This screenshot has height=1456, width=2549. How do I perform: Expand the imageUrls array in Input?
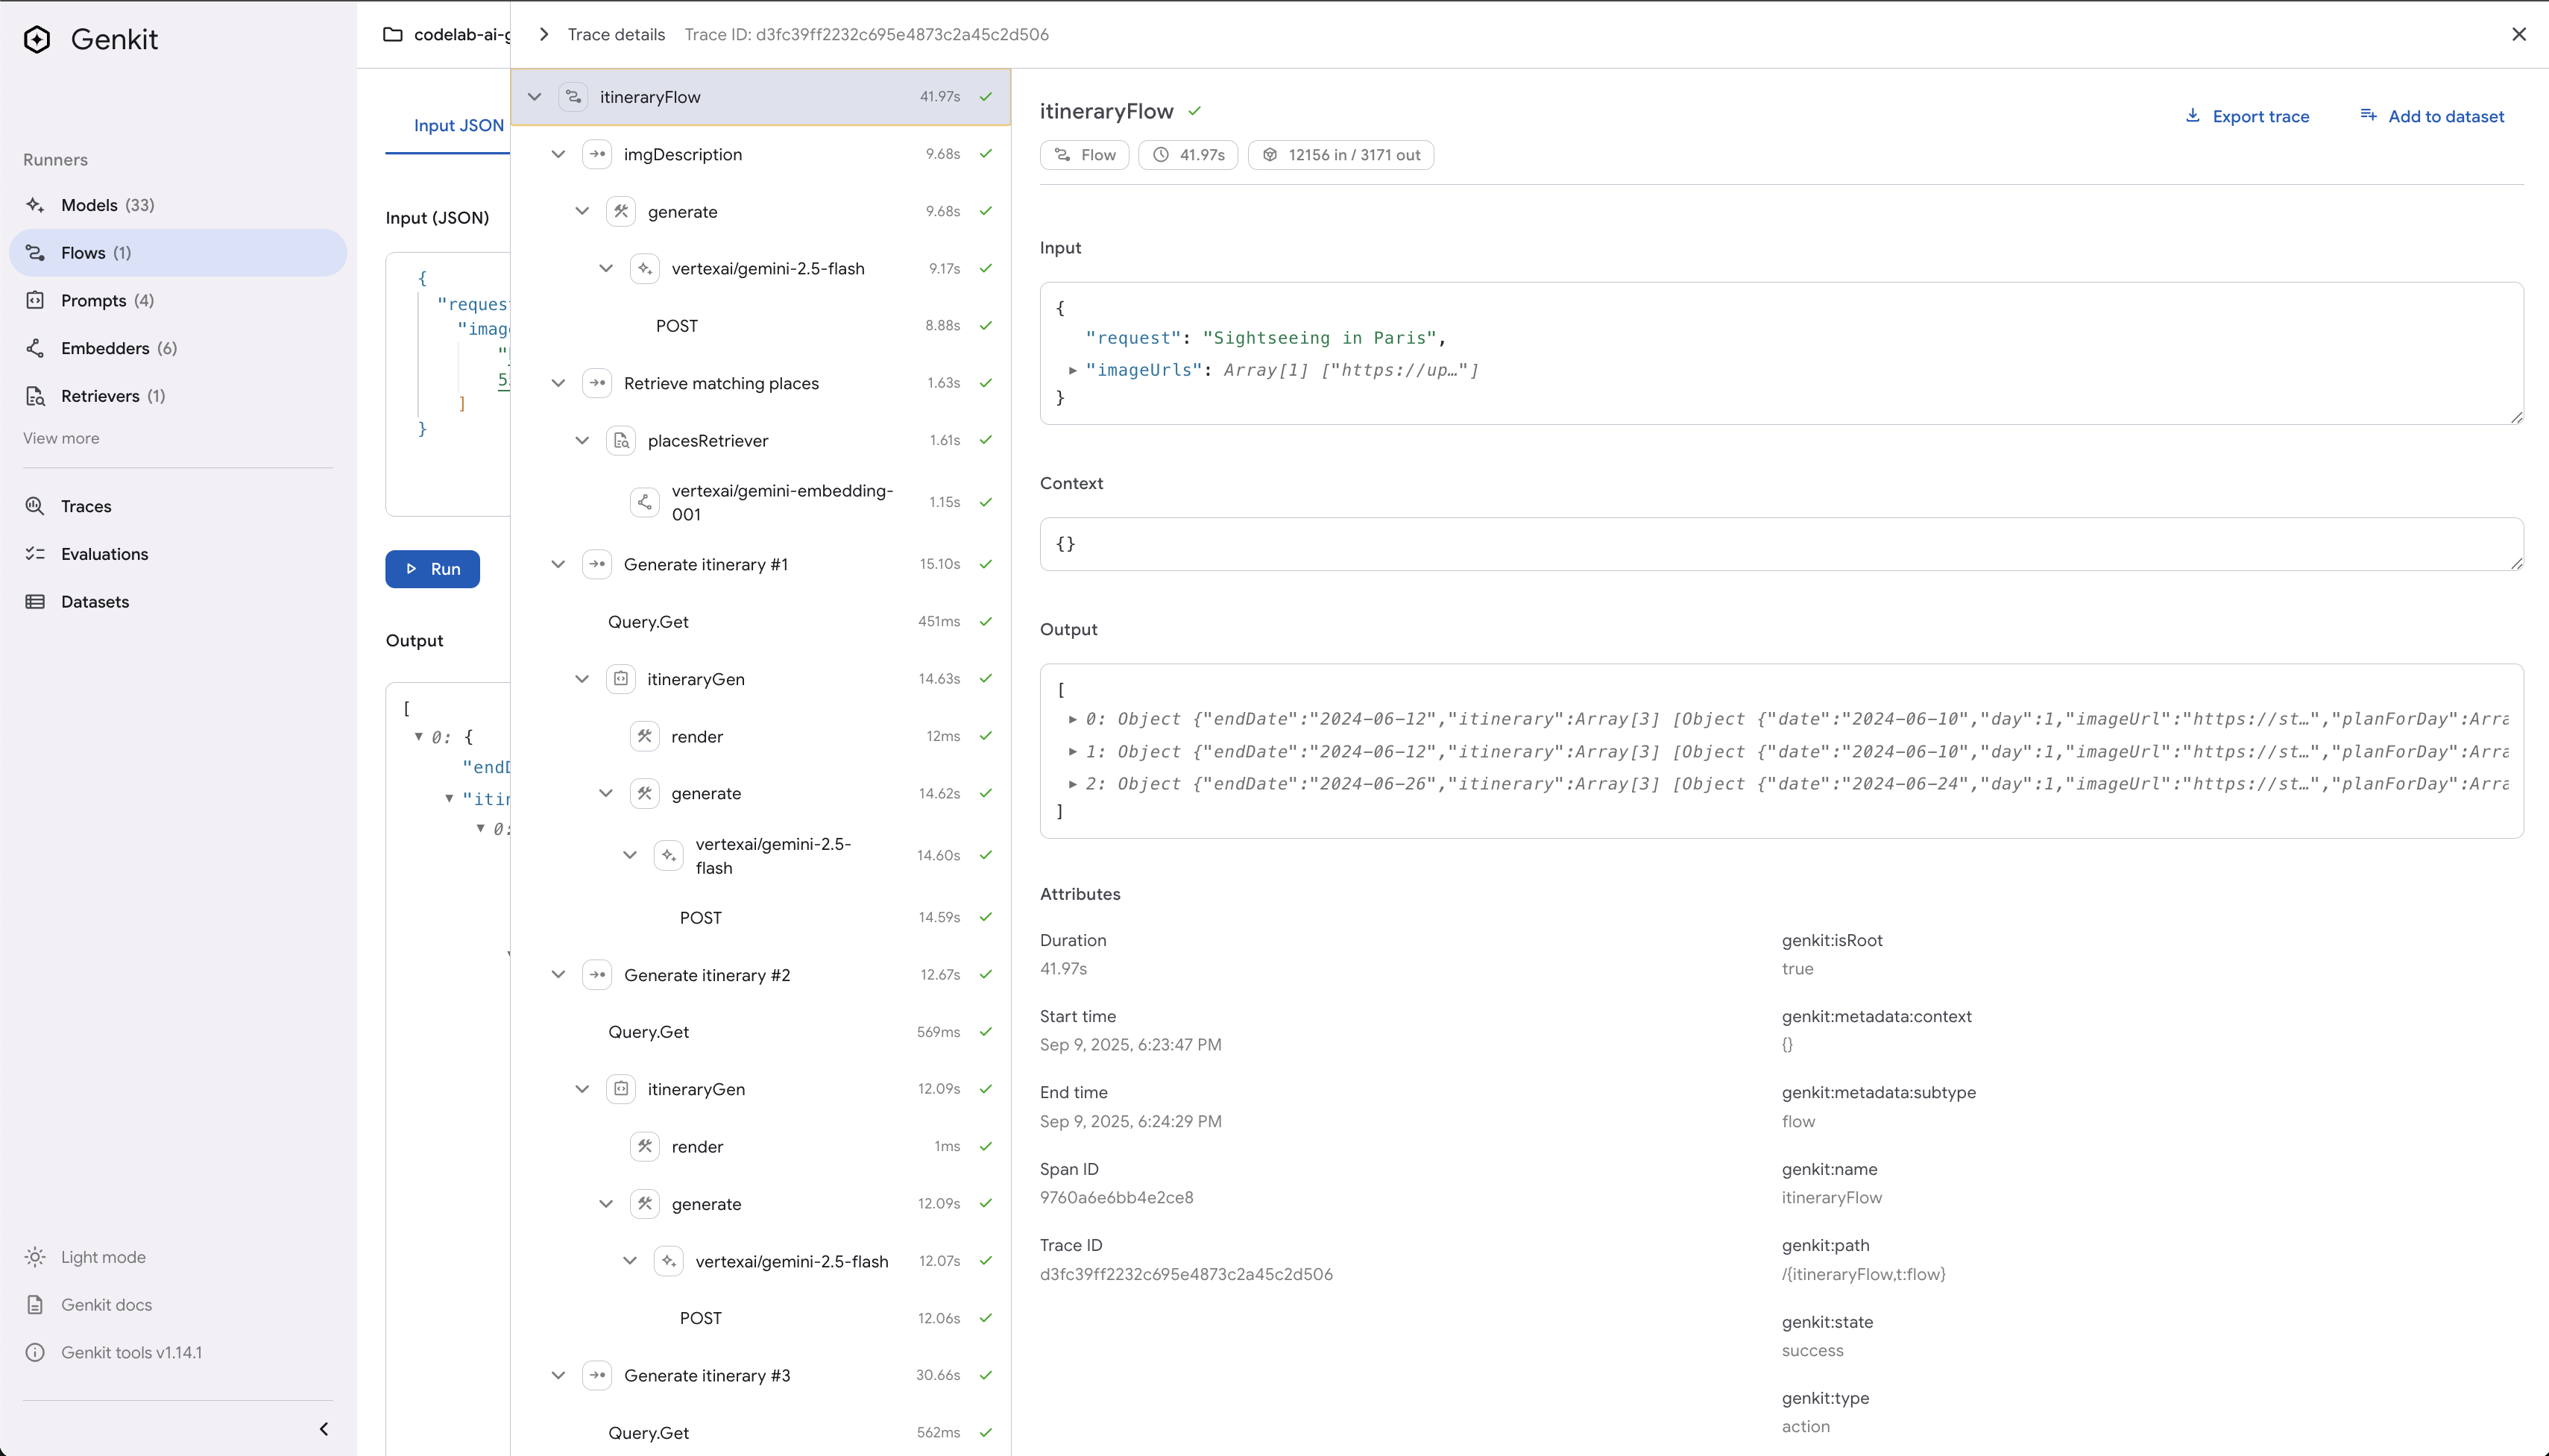pyautogui.click(x=1073, y=370)
